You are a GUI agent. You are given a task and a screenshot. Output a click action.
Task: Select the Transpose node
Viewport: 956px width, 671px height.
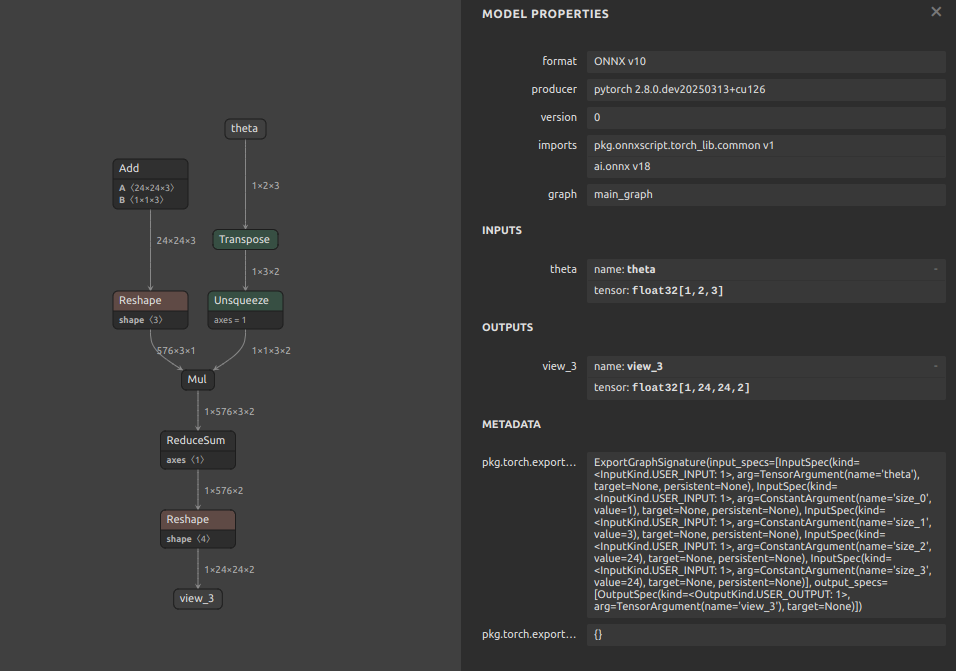[x=245, y=240]
